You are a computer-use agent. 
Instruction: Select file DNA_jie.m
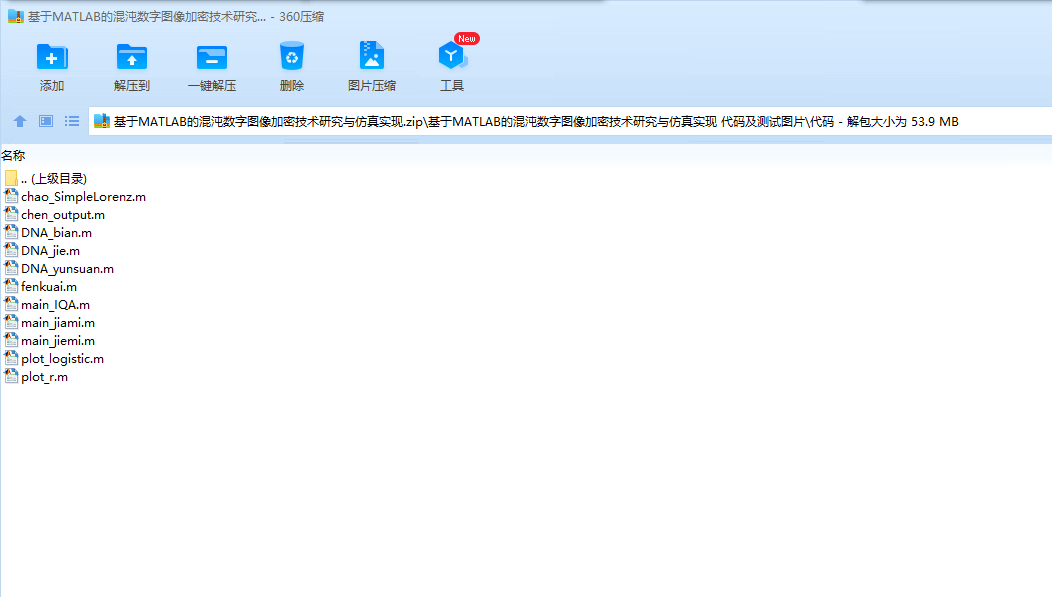pyautogui.click(x=50, y=251)
